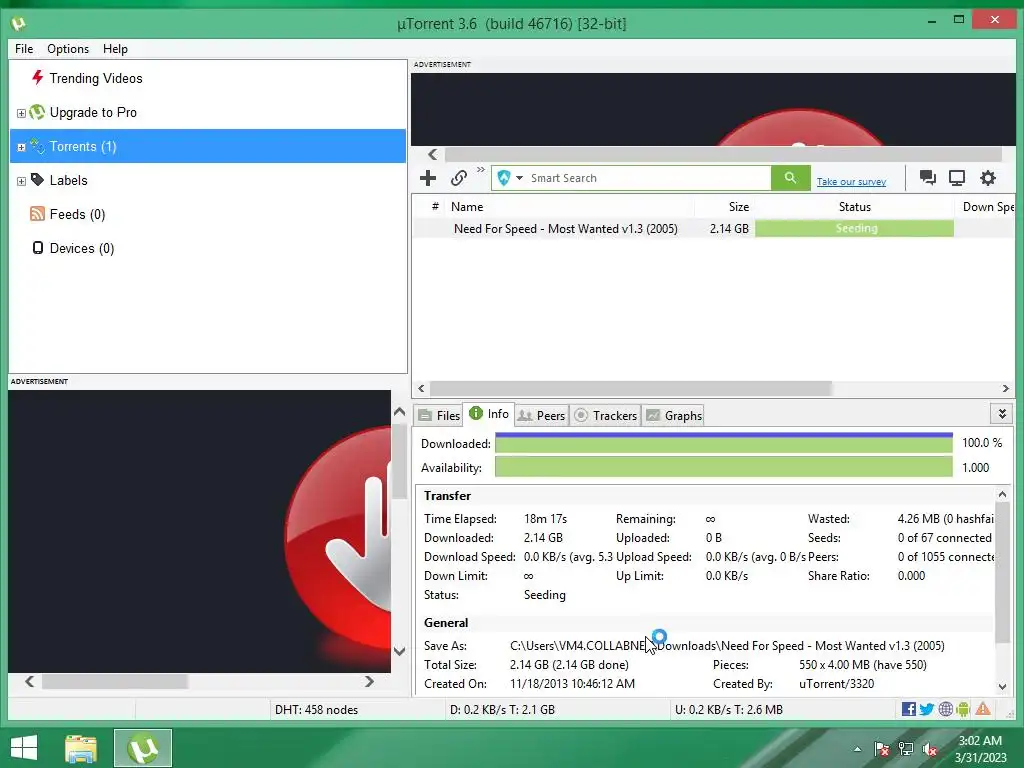Open Preferences gear icon
Viewport: 1024px width, 768px height.
pyautogui.click(x=988, y=178)
